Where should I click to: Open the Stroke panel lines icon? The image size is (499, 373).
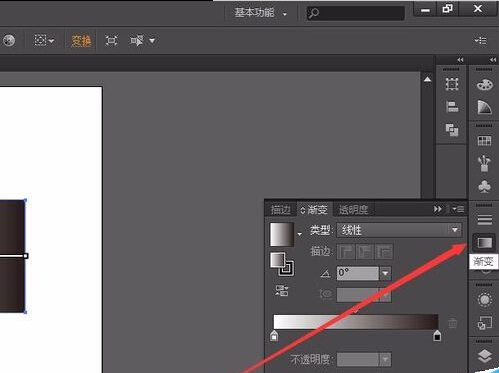click(x=484, y=220)
